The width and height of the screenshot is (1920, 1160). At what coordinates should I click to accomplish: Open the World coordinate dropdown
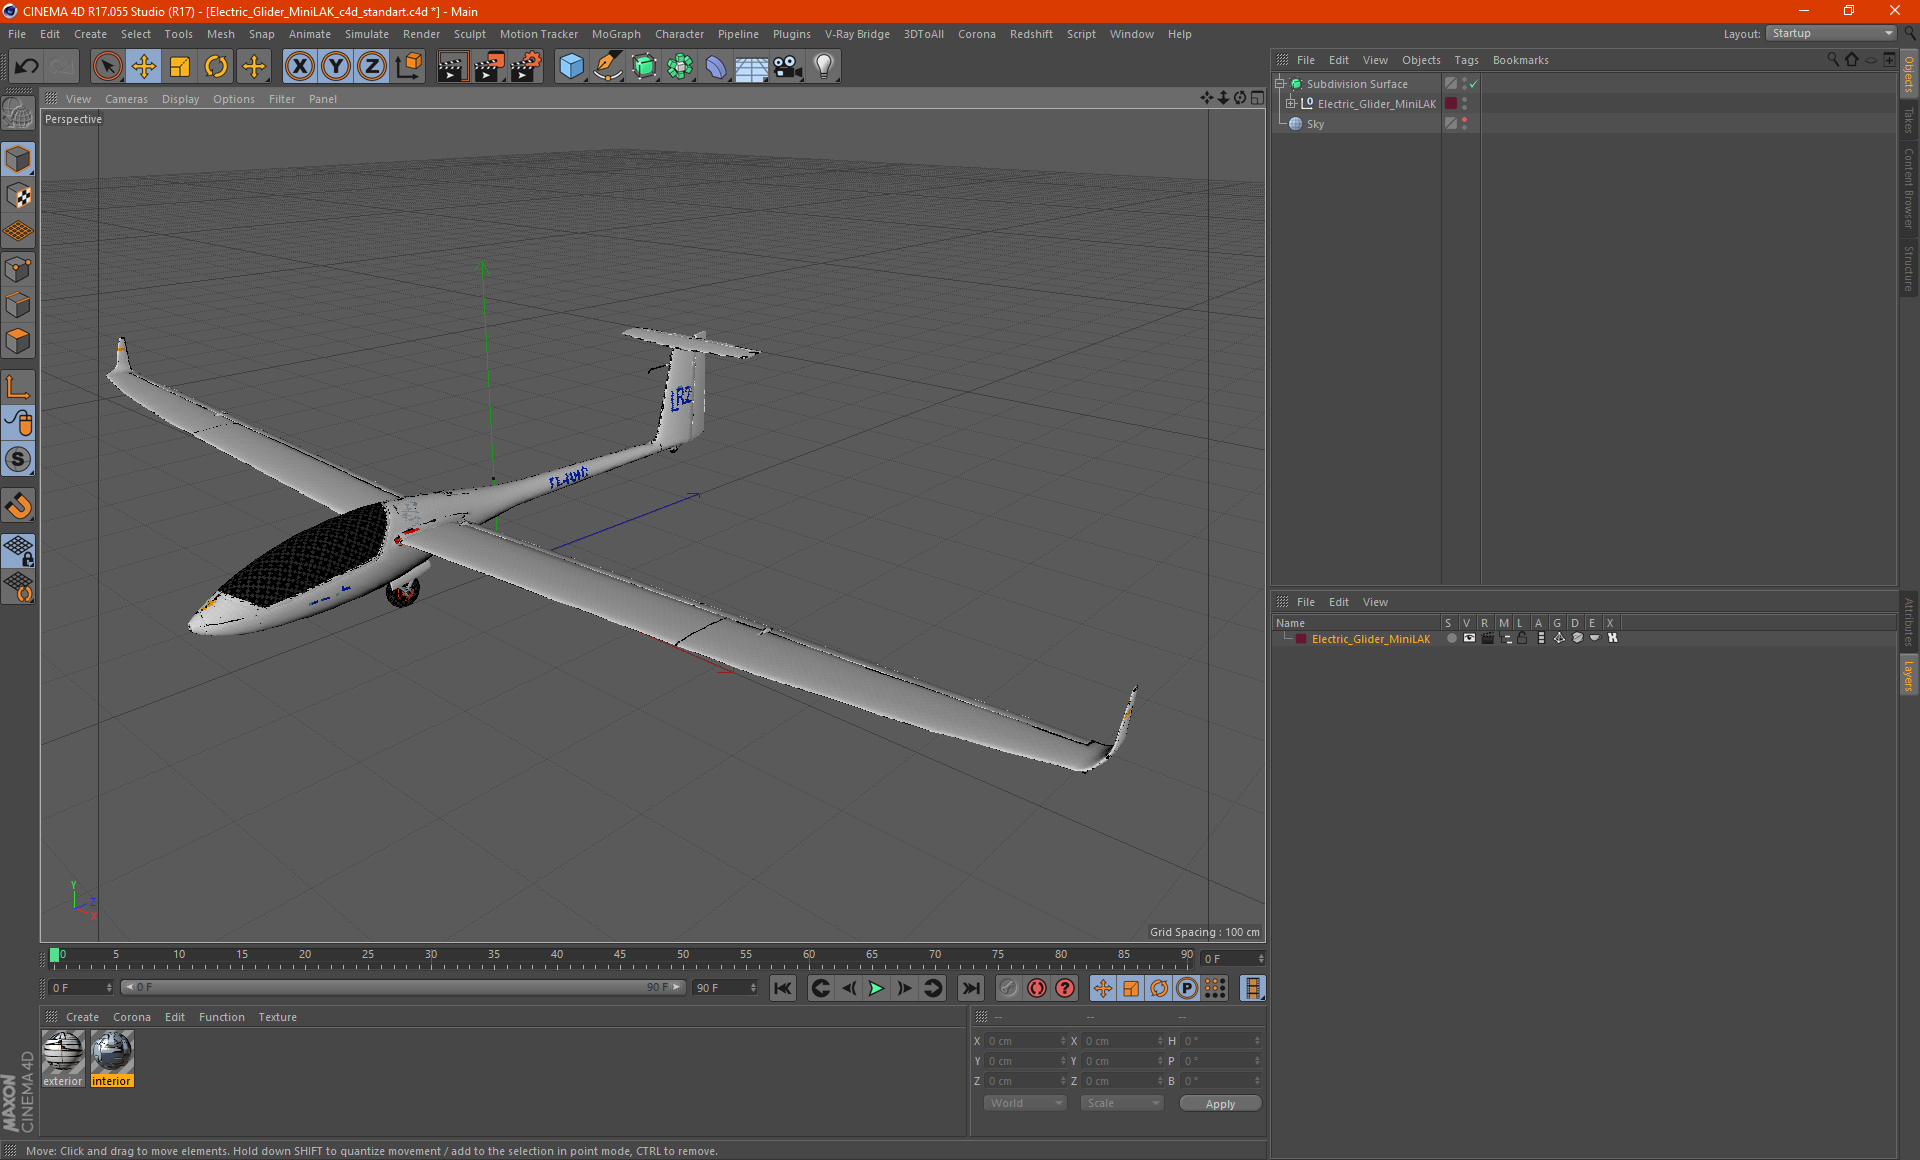click(1025, 1103)
